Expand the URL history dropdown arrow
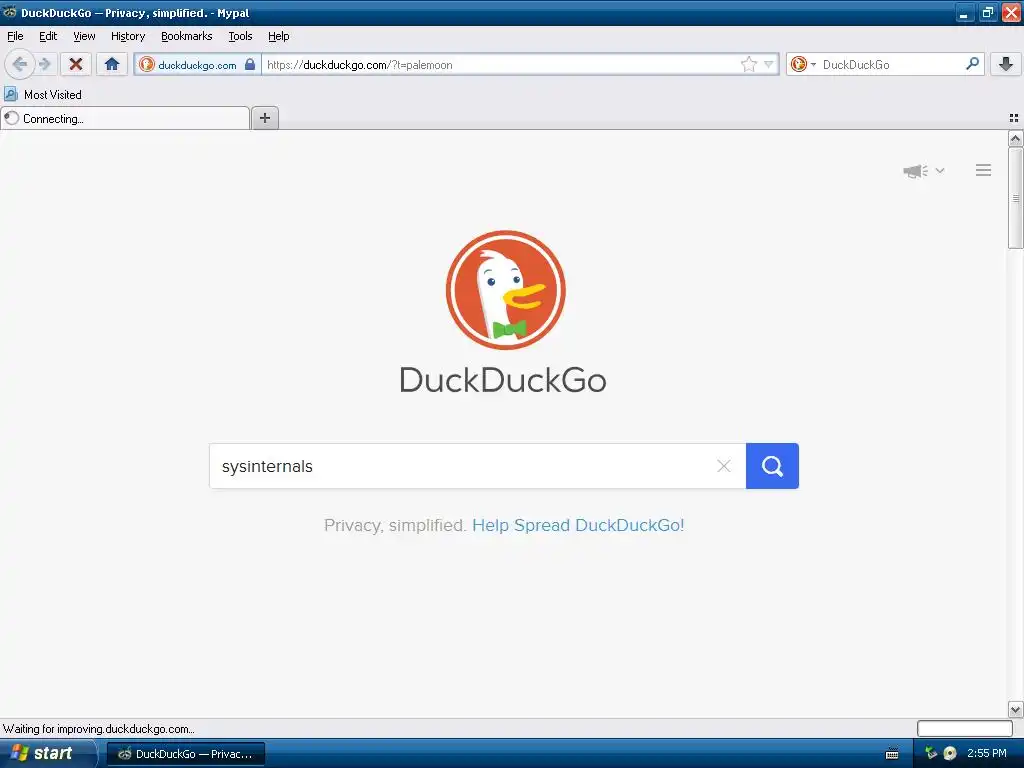Screen dimensions: 1024x768 769,64
